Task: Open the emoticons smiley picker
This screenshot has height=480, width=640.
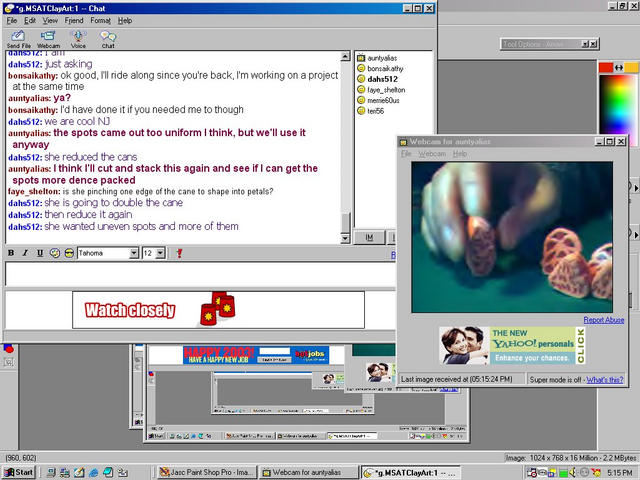Action: pos(69,253)
